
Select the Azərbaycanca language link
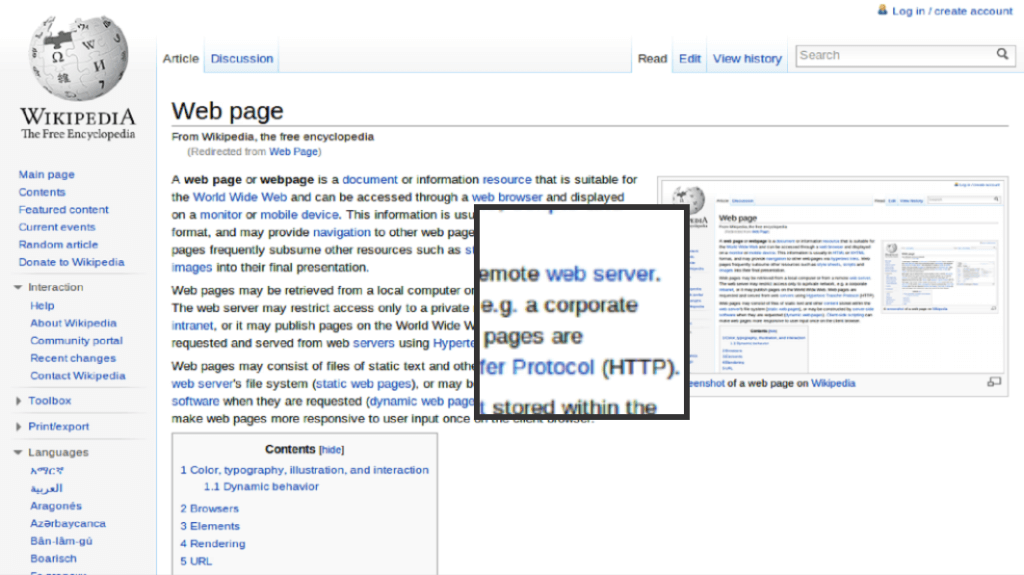tap(68, 524)
